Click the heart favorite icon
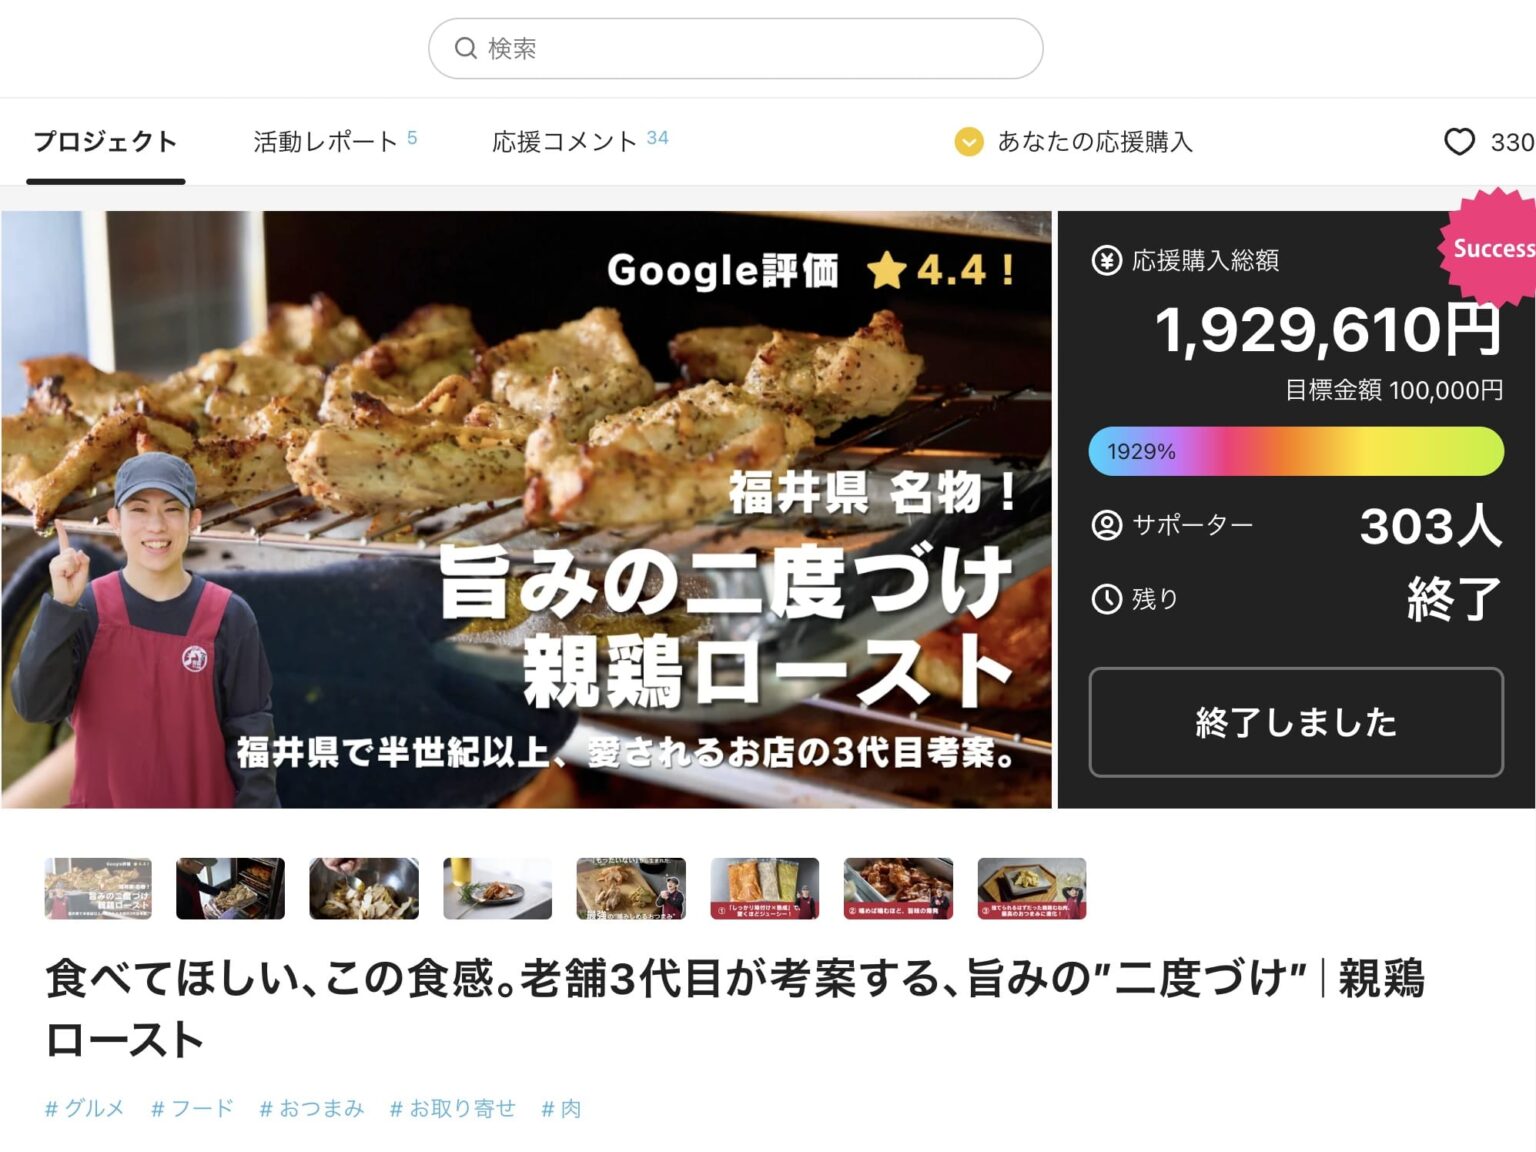The image size is (1536, 1152). [1459, 142]
